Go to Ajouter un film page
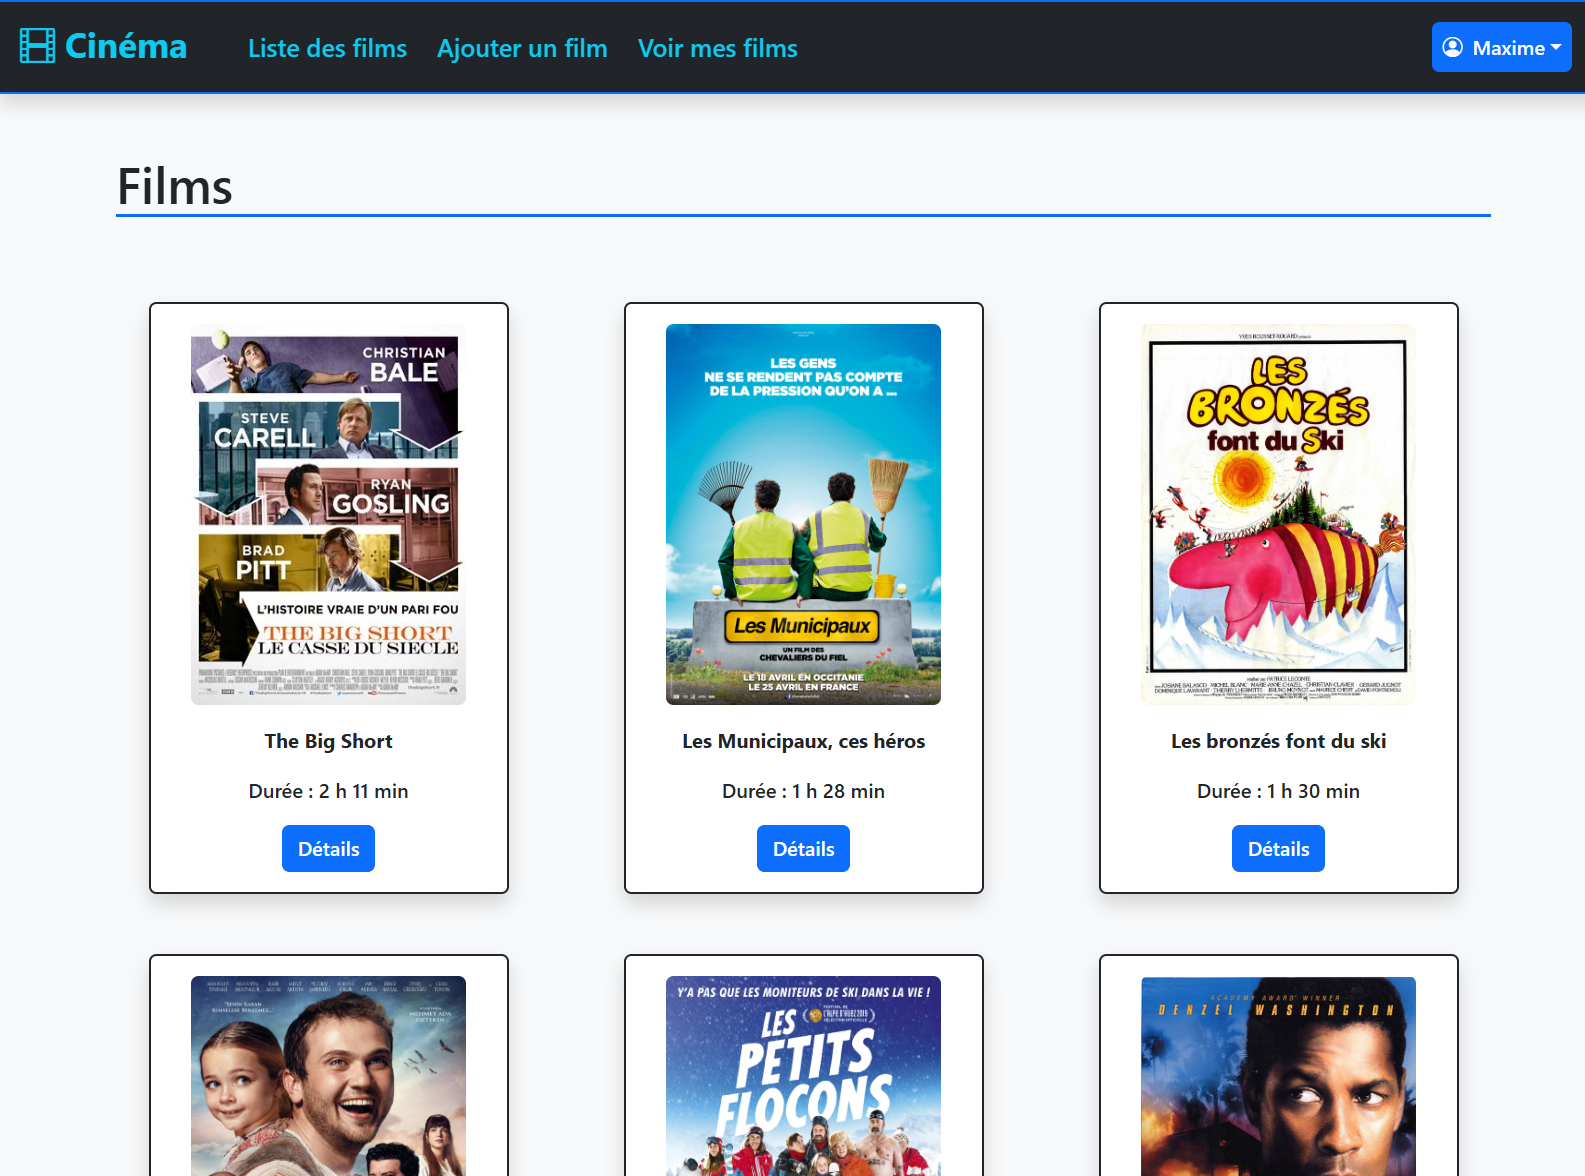 (x=522, y=48)
